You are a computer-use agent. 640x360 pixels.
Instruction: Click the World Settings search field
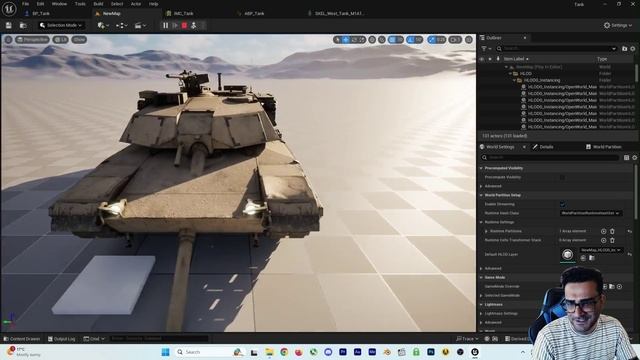[x=551, y=157]
